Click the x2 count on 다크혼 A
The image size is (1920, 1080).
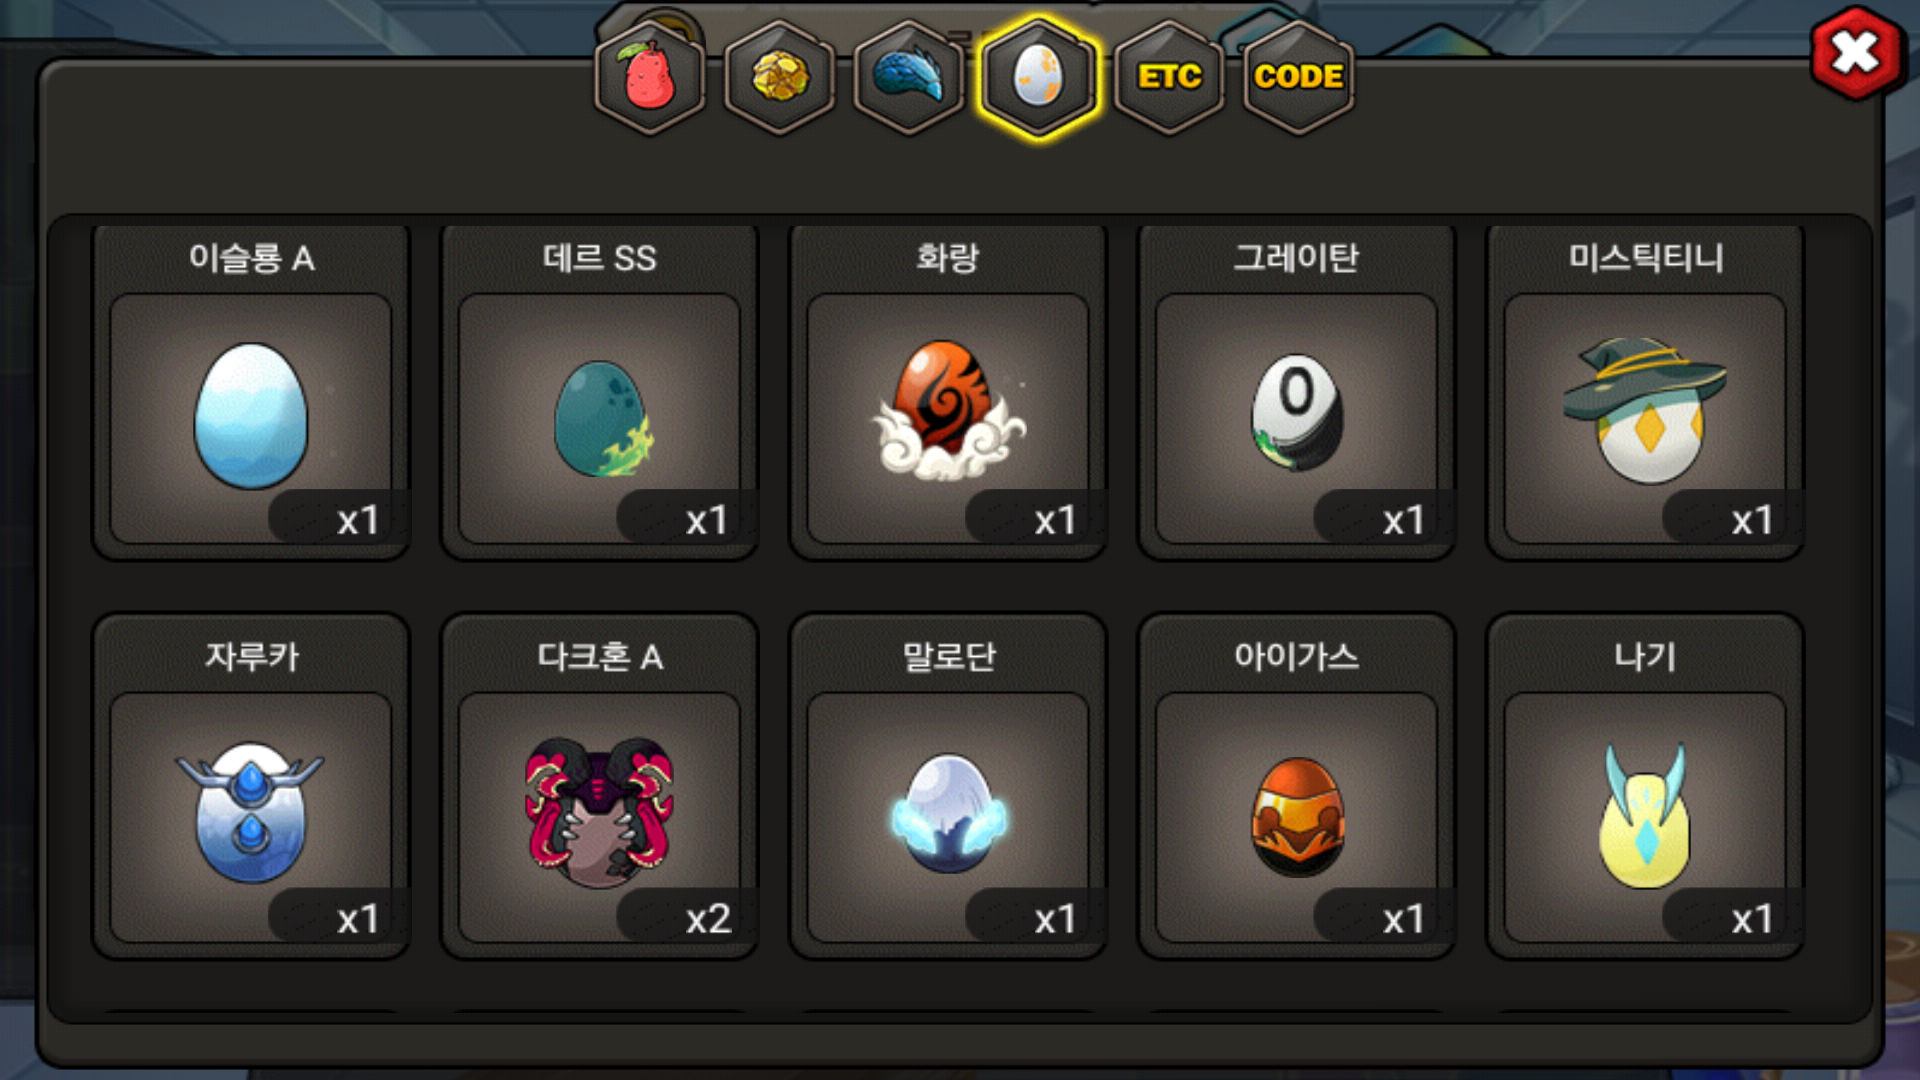coord(708,919)
